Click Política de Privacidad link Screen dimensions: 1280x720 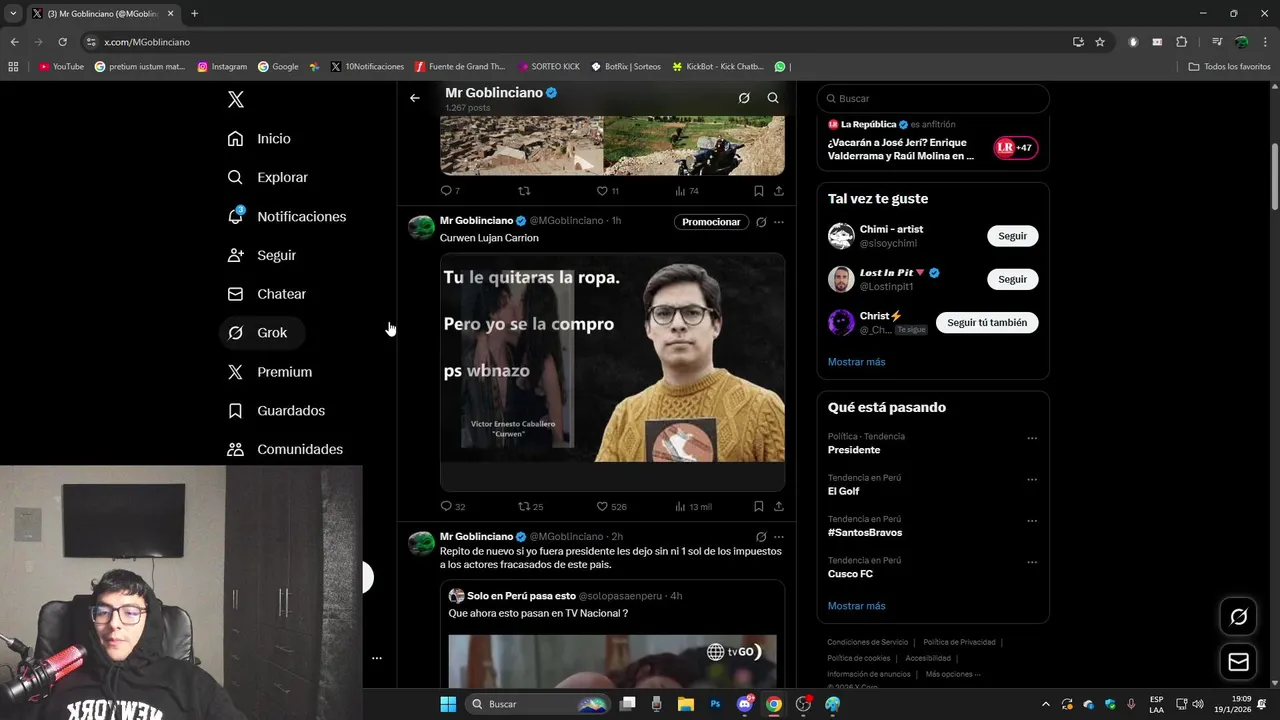tap(959, 642)
